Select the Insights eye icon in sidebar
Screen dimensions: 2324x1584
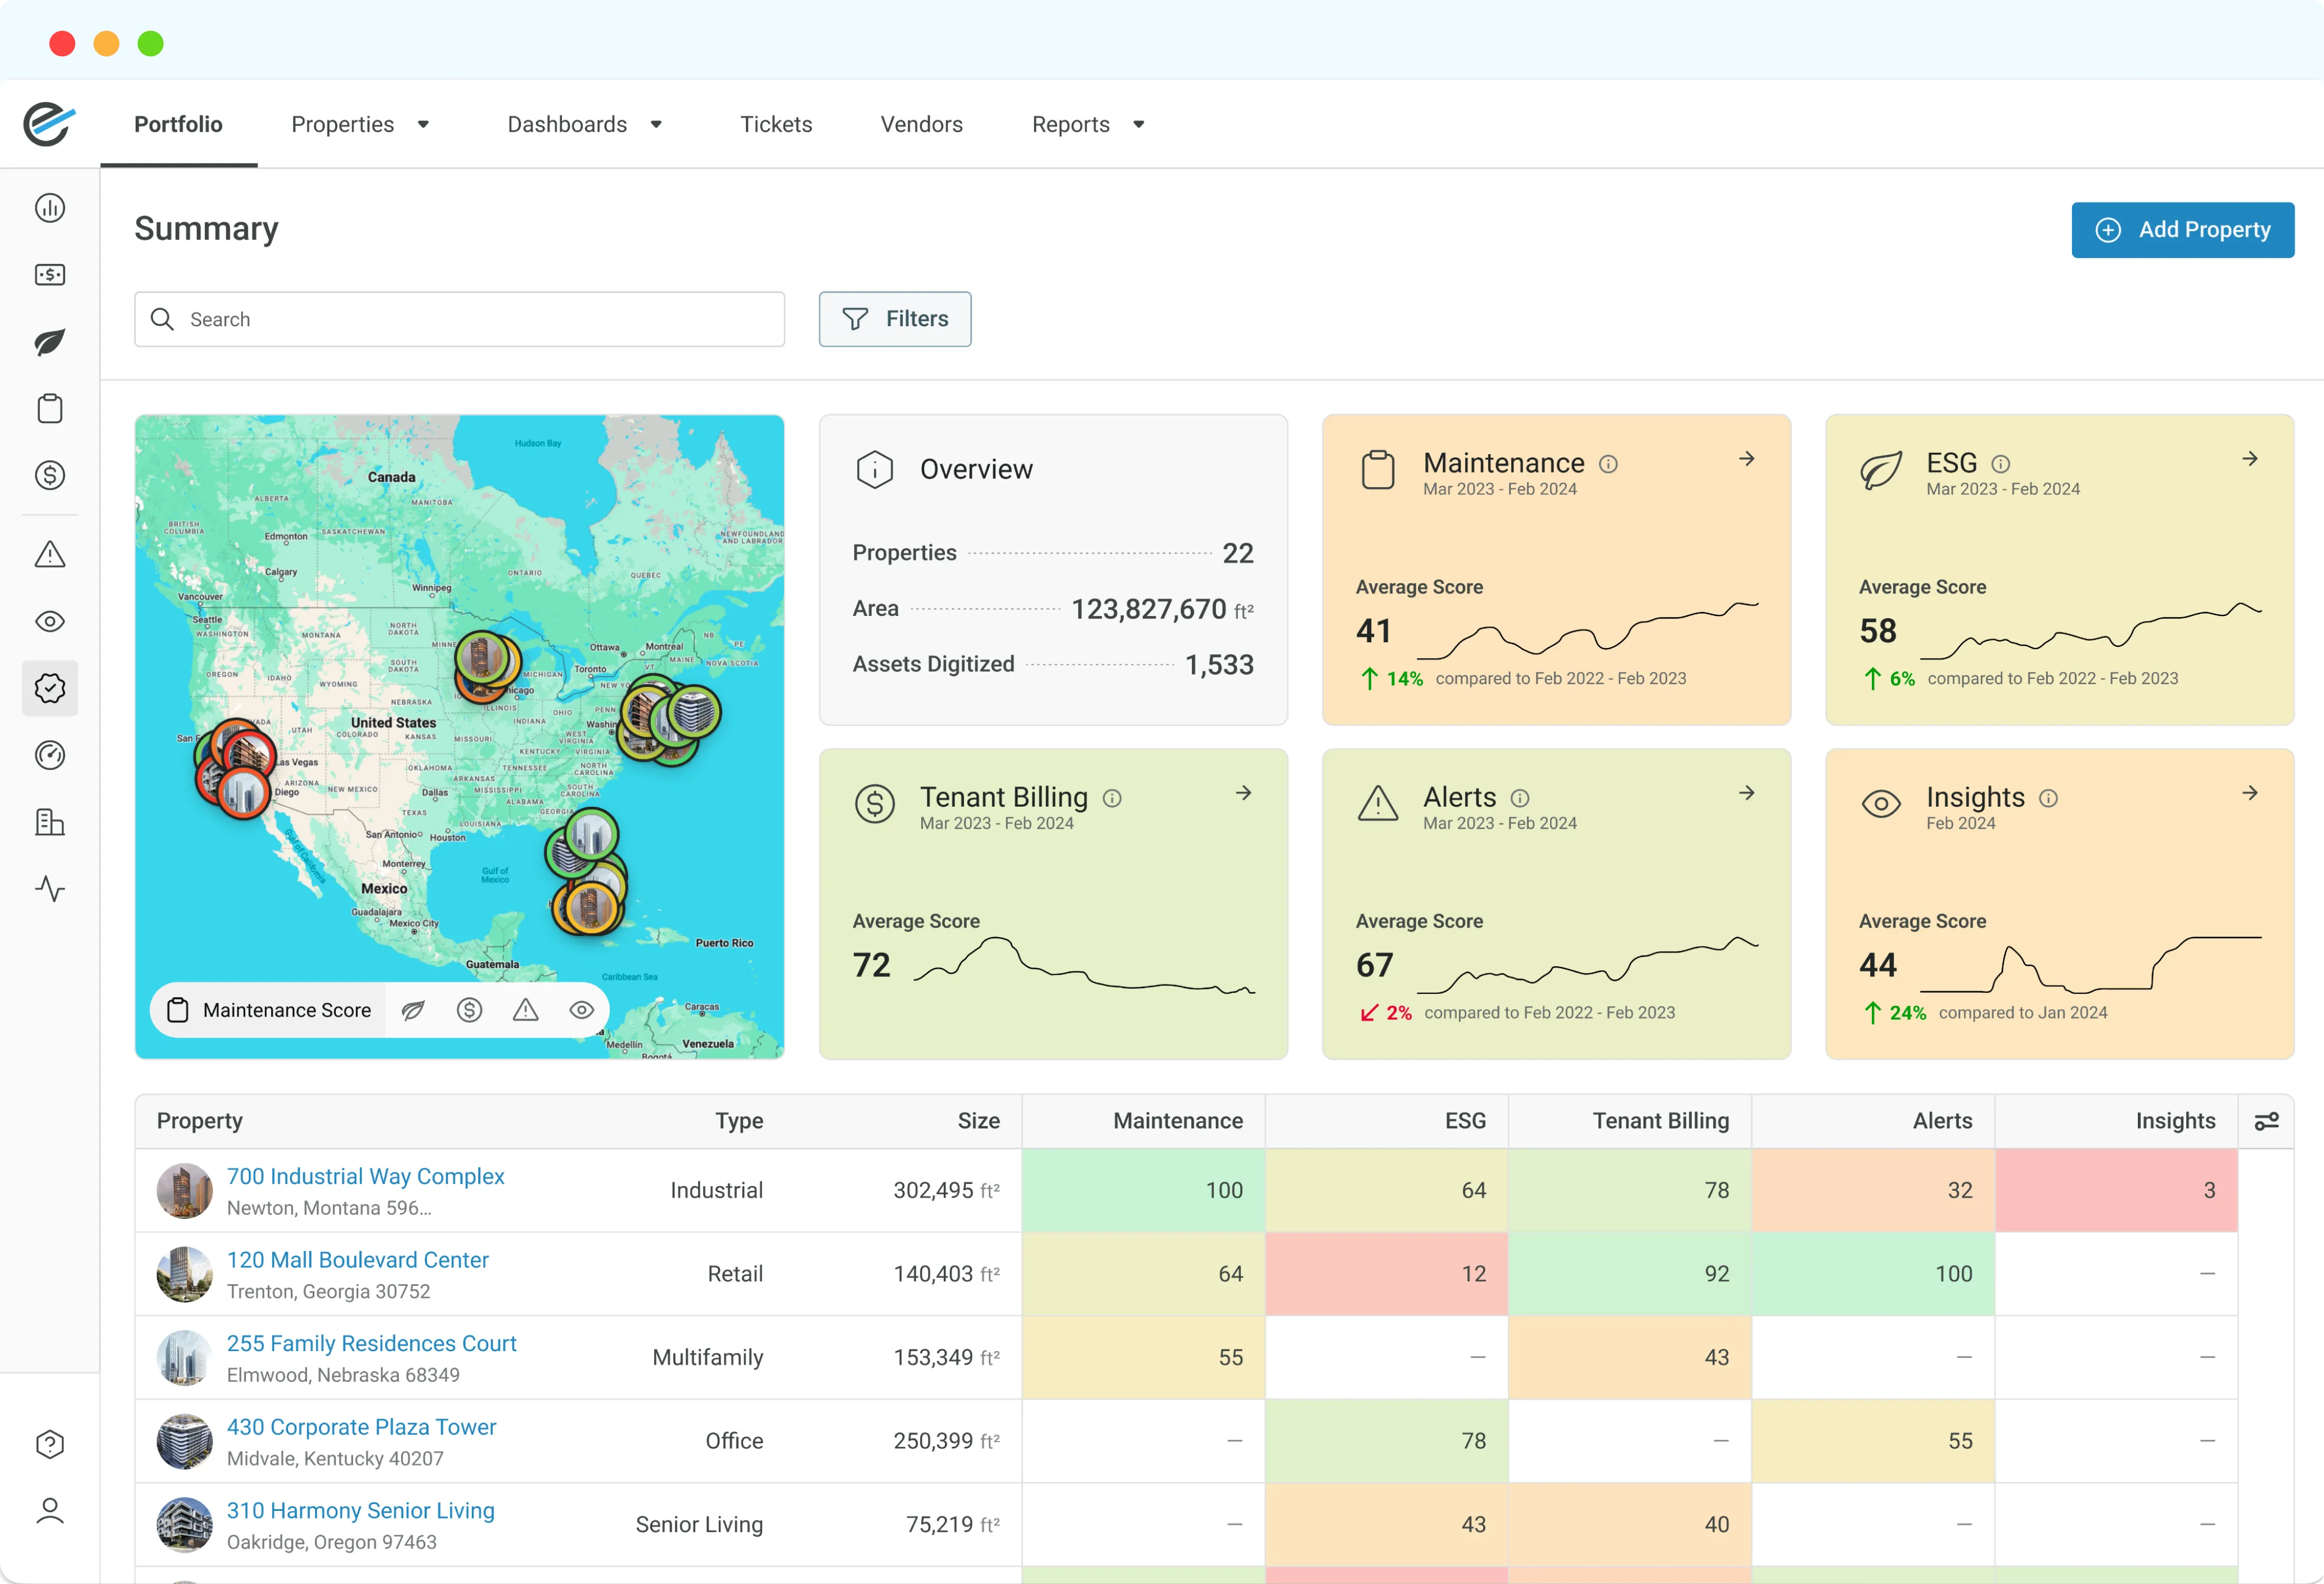click(x=49, y=621)
